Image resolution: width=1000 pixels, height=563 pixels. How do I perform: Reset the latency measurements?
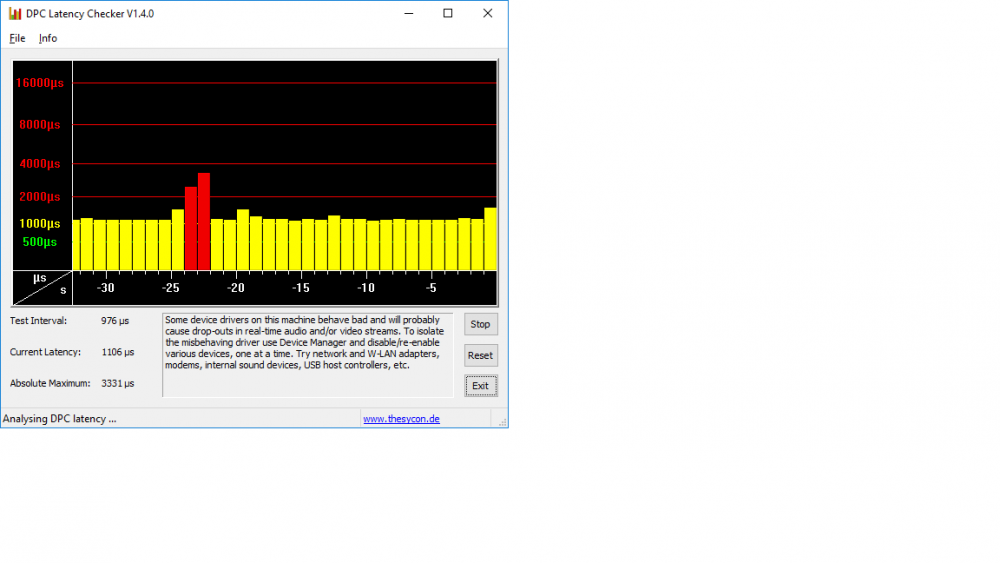pos(480,356)
